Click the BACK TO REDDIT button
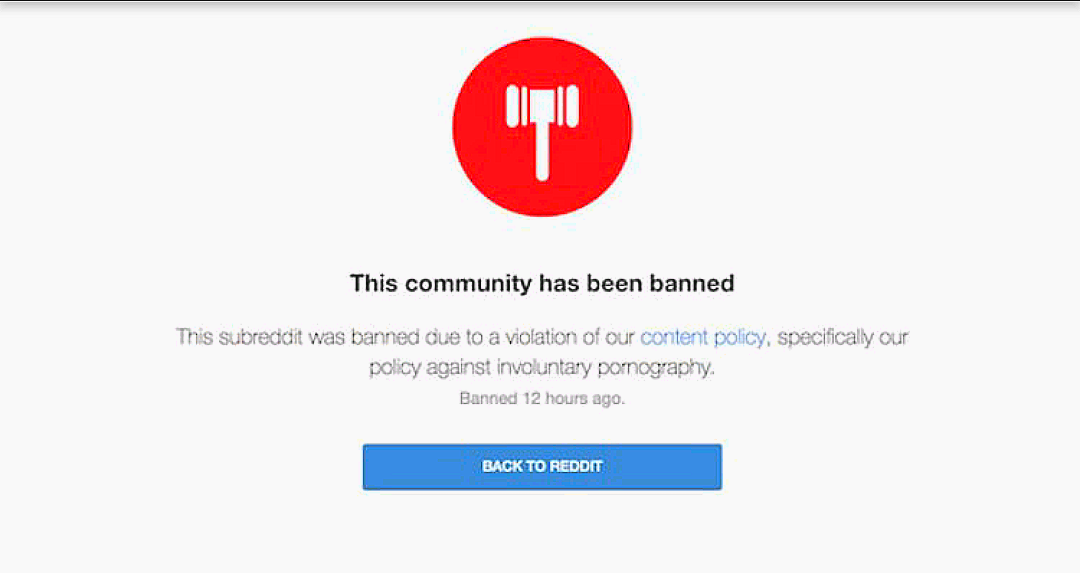The width and height of the screenshot is (1080, 573). coord(542,467)
